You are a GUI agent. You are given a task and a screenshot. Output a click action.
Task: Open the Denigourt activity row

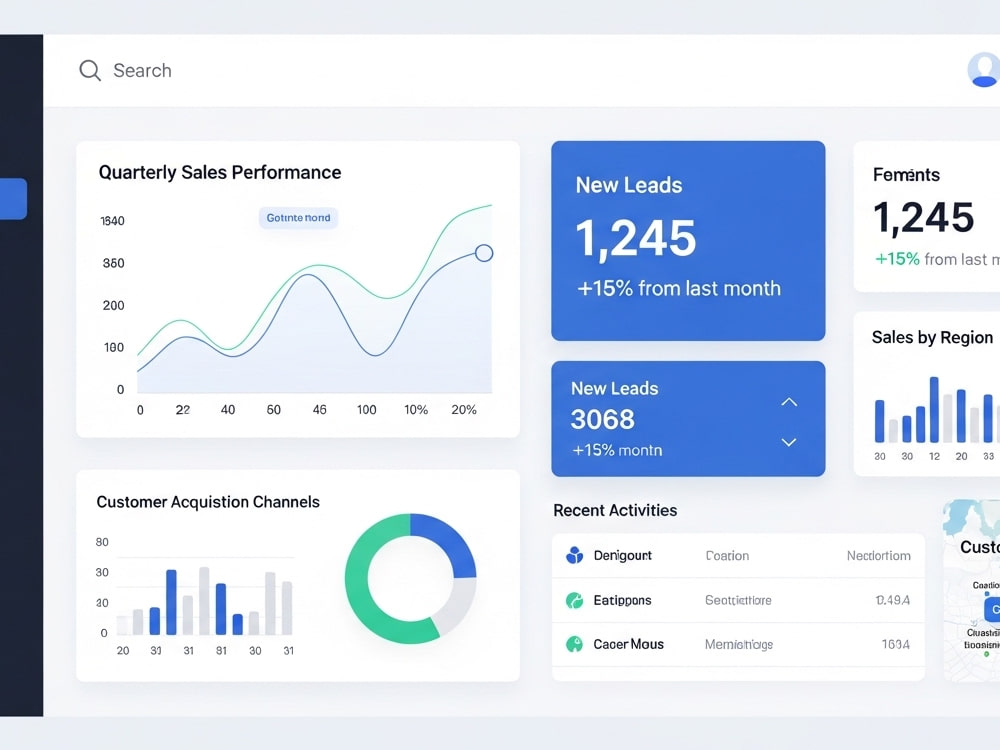738,555
